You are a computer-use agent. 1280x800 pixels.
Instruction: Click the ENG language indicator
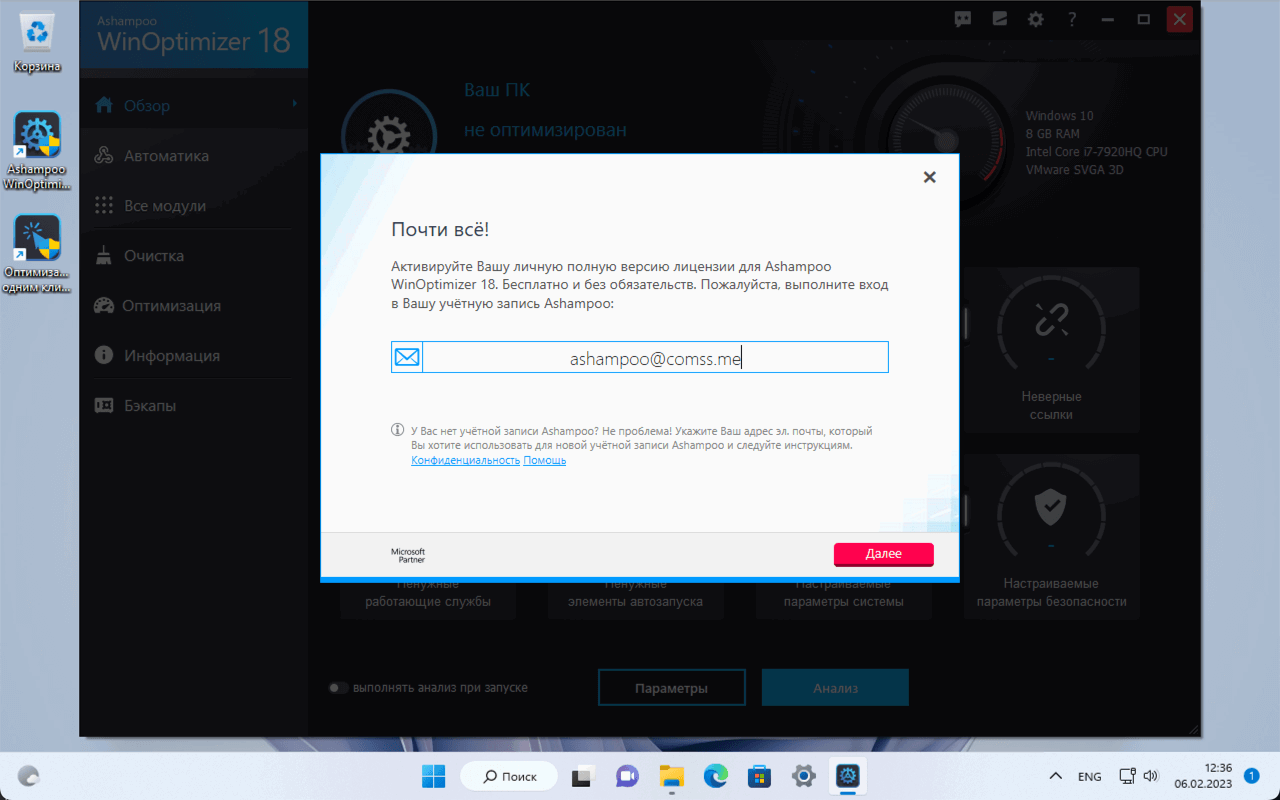coord(1089,777)
